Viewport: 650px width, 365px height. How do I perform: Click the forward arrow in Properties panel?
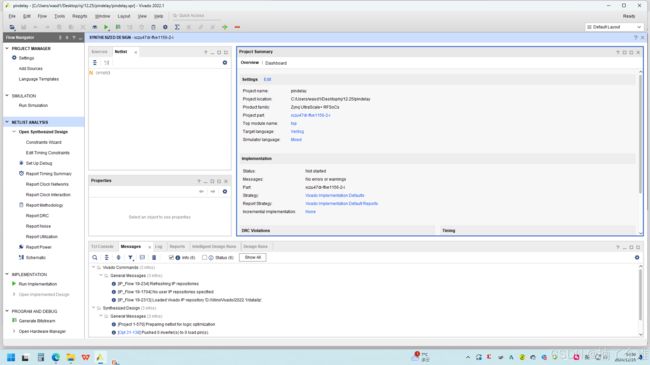213,192
